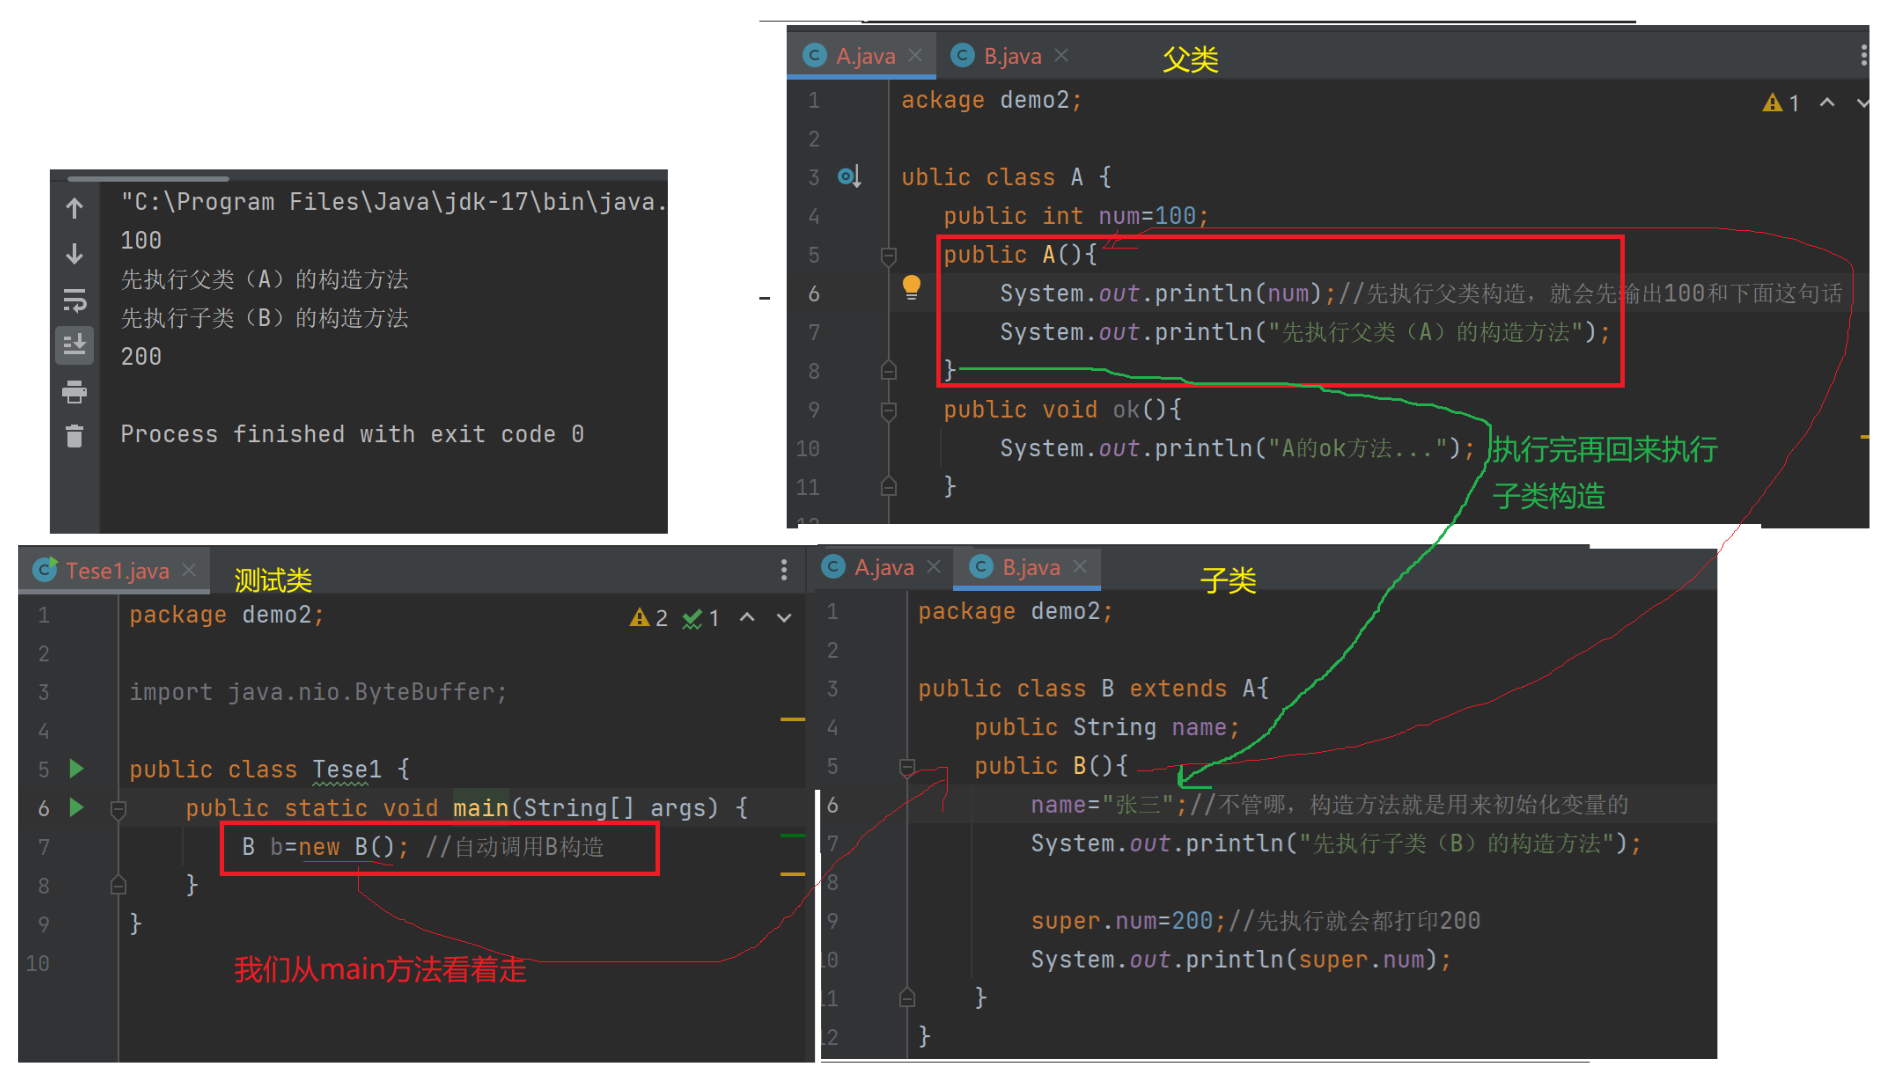Clear console output with the trash icon
This screenshot has height=1078, width=1896.
[x=75, y=436]
